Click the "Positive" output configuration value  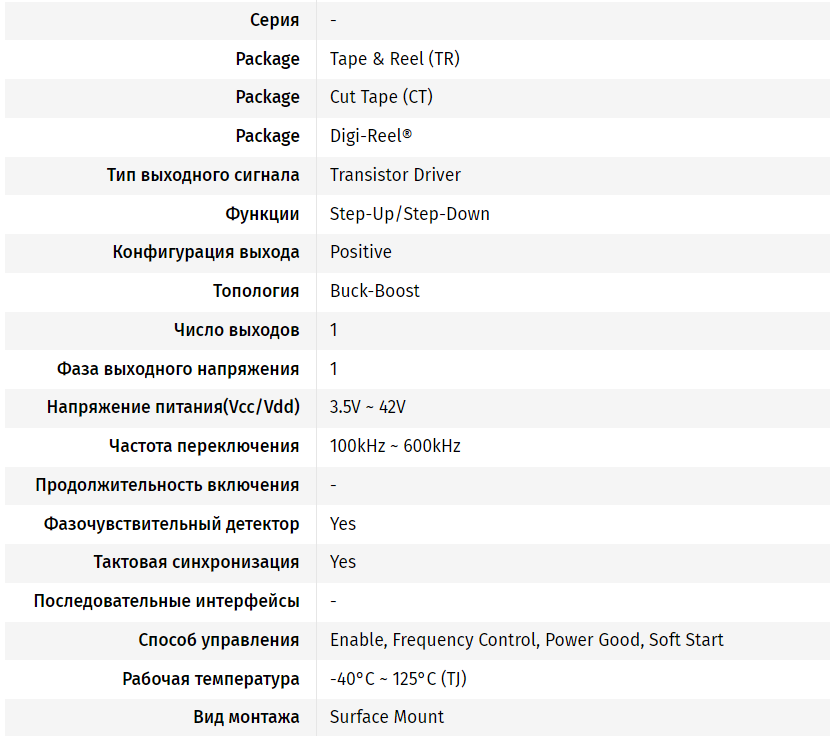[360, 252]
